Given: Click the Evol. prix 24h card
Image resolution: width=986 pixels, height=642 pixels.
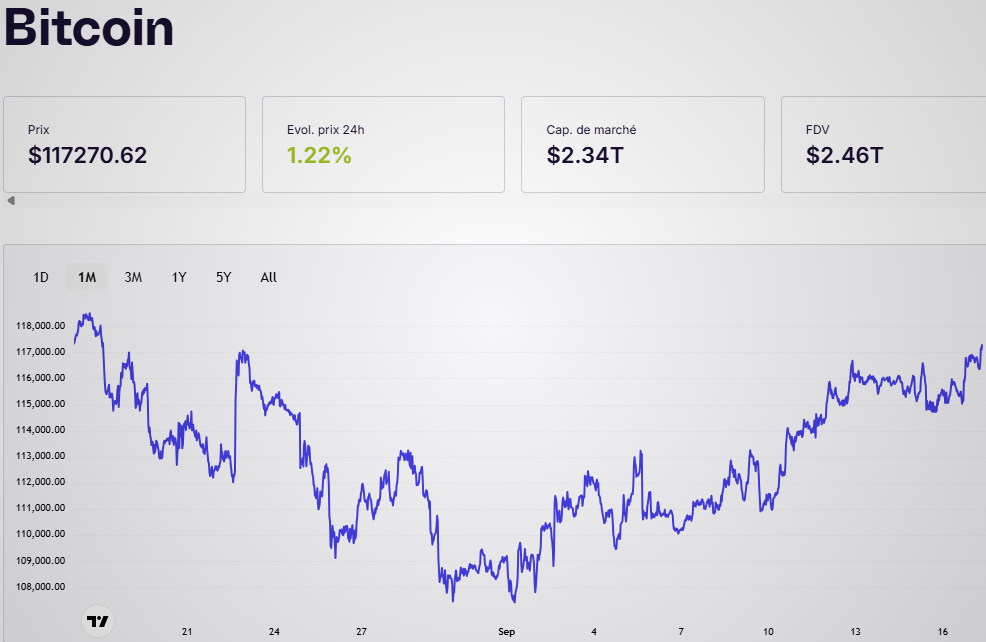Looking at the screenshot, I should coord(383,144).
